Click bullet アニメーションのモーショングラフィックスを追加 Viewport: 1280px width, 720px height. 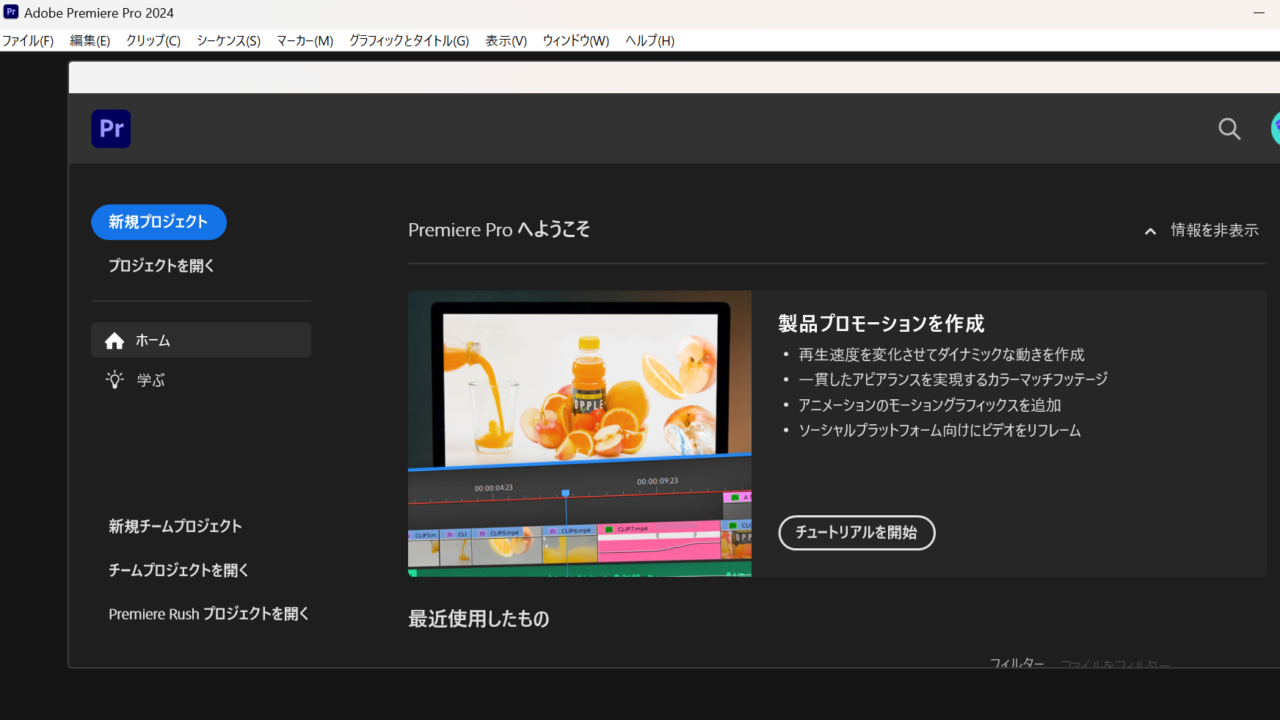[x=930, y=406]
